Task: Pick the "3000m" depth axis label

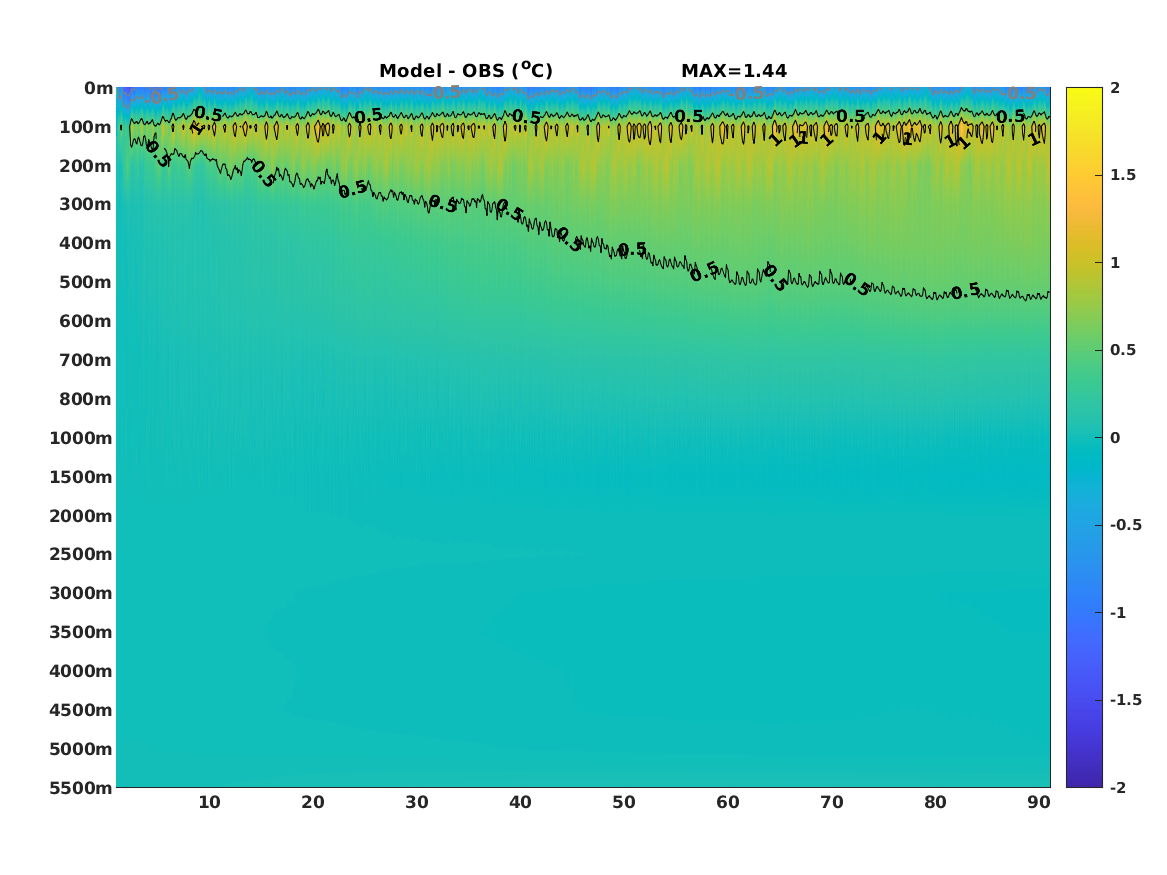Action: pyautogui.click(x=81, y=593)
